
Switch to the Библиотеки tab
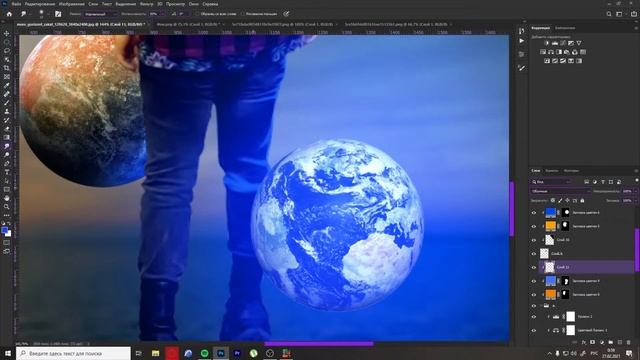click(x=565, y=28)
